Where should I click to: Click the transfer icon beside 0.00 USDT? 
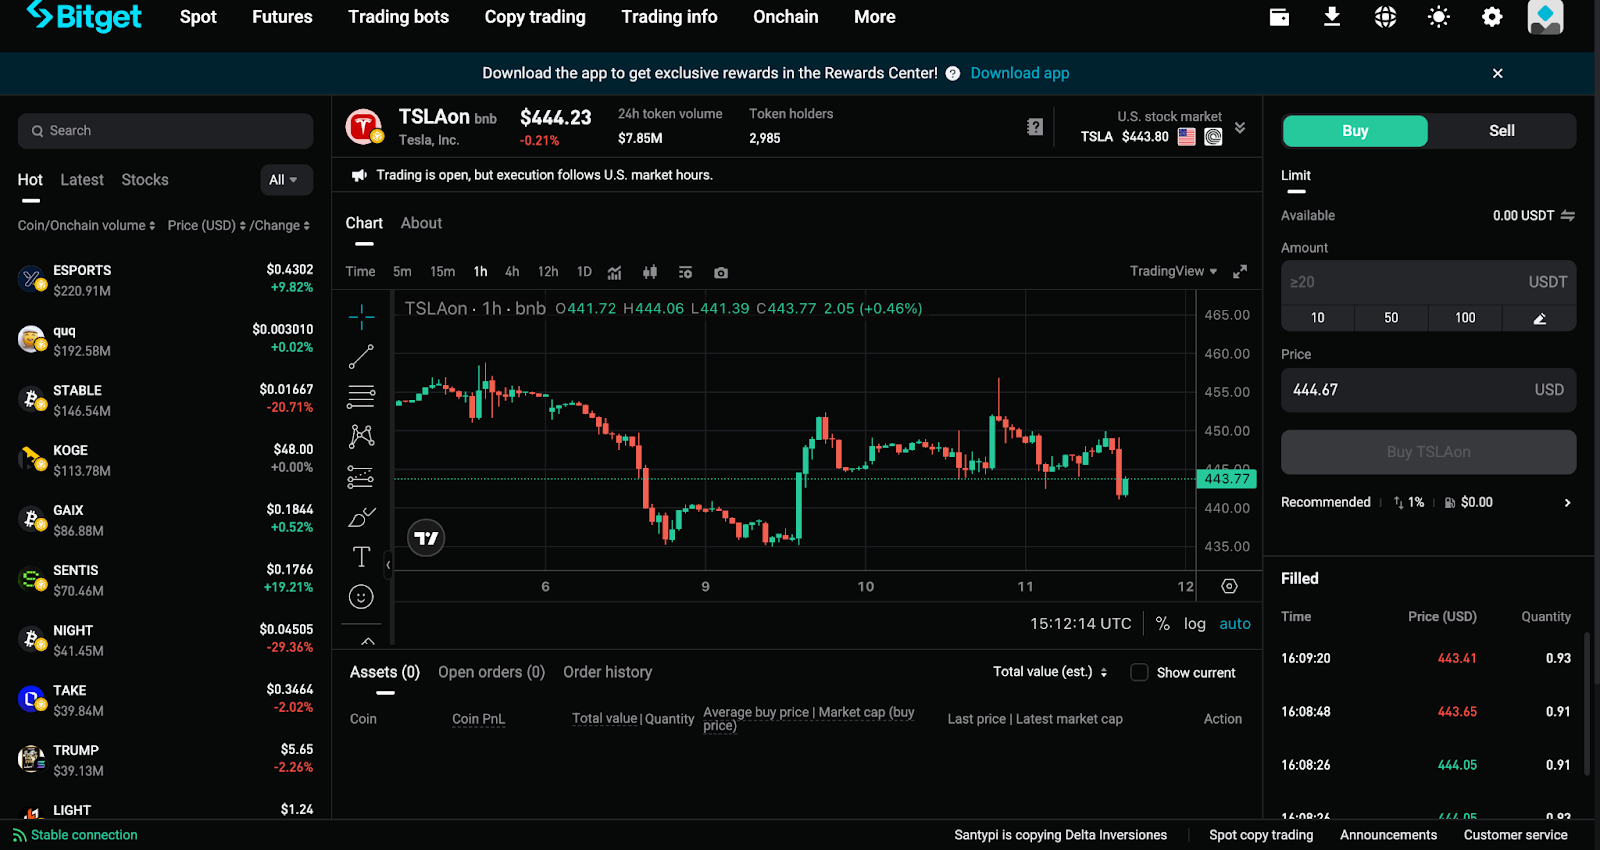pos(1567,215)
